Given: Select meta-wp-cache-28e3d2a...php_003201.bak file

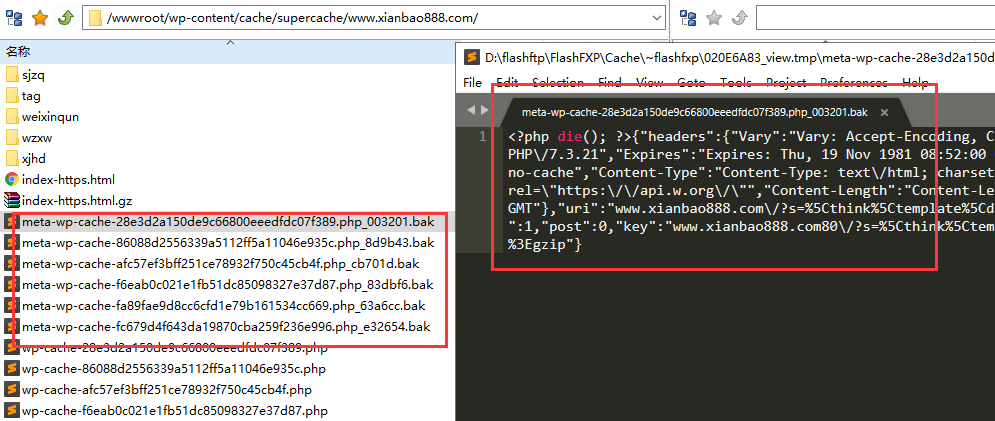Looking at the screenshot, I should (x=228, y=222).
